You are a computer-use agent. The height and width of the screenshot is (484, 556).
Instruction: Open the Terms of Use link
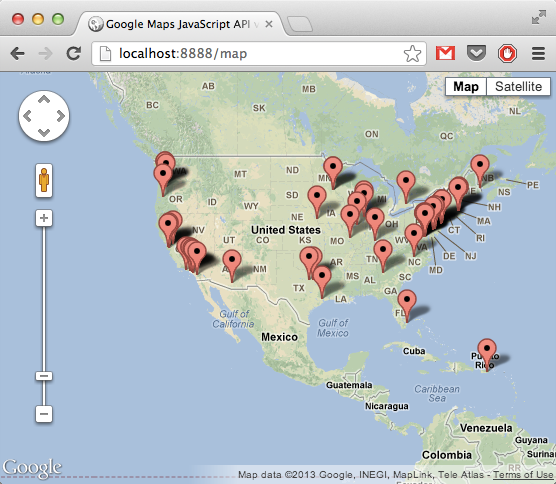point(523,474)
